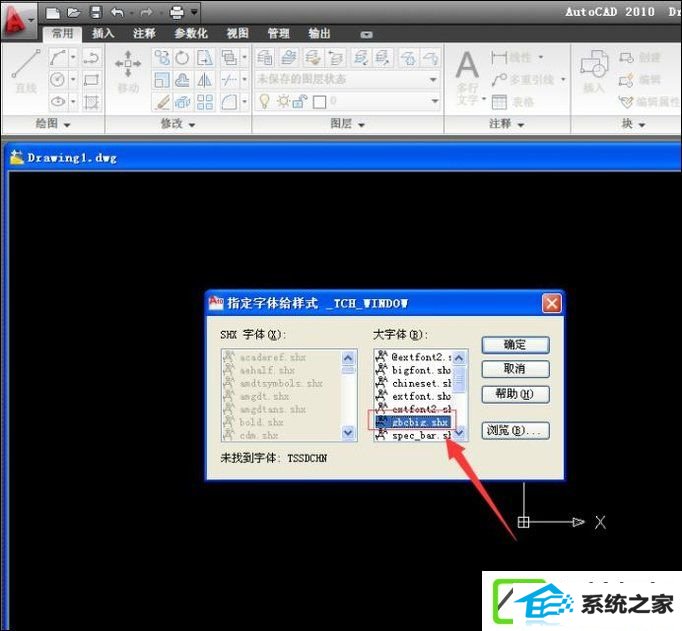The width and height of the screenshot is (682, 631).
Task: Open the Circle tool dropdown arrow
Action: coord(73,80)
